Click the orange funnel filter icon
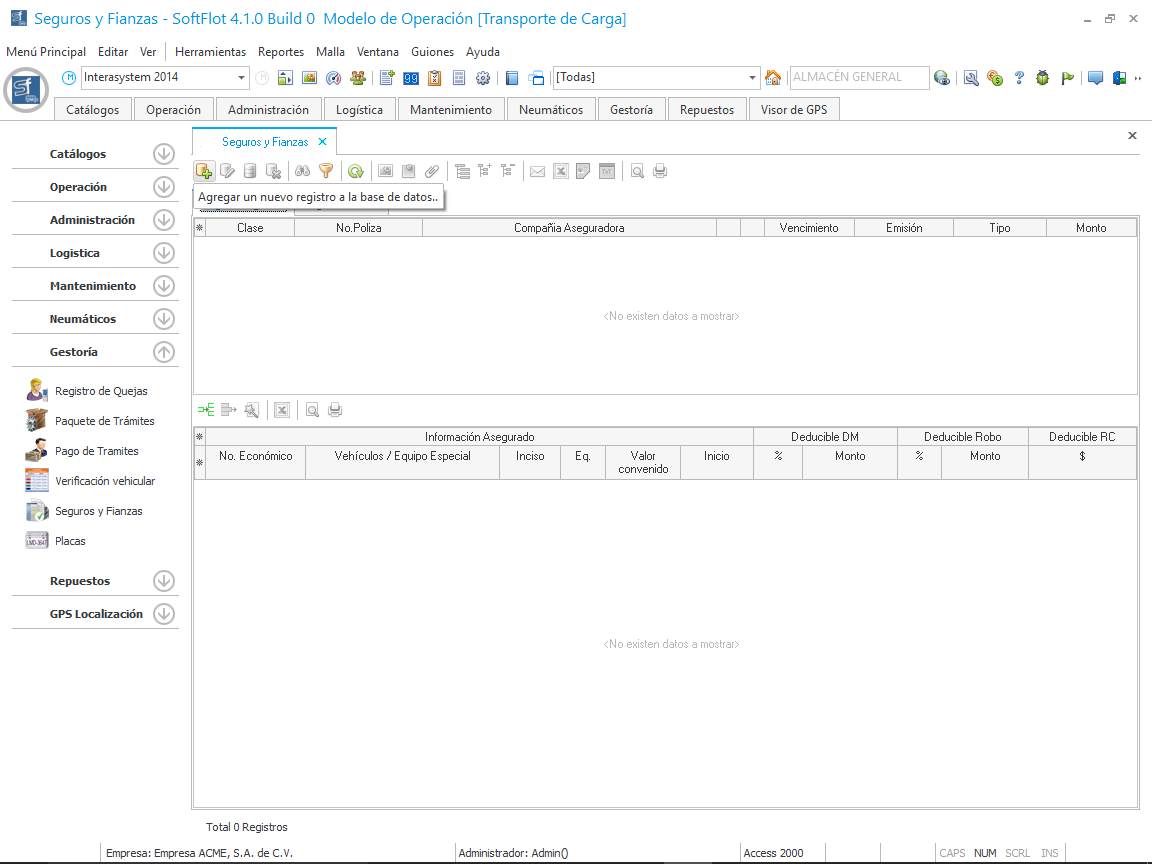This screenshot has height=864, width=1152. (325, 171)
